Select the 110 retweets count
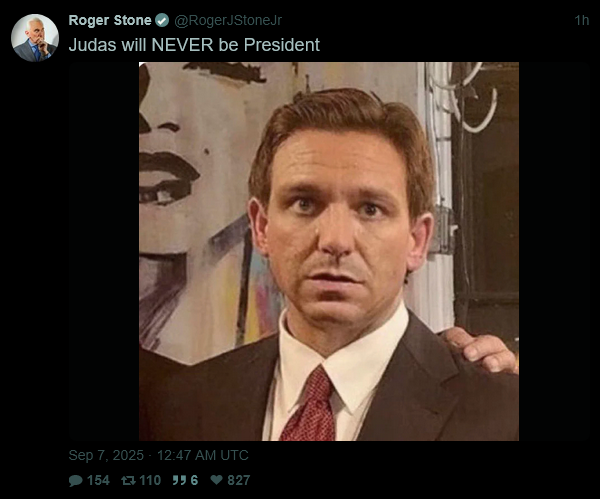This screenshot has width=600, height=499. coord(150,480)
